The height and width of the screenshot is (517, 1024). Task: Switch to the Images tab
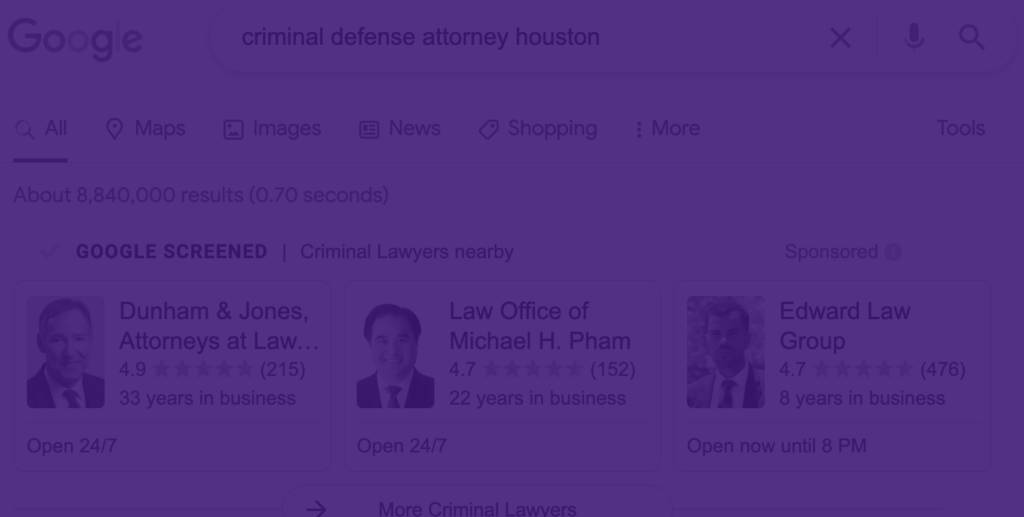[x=272, y=129]
